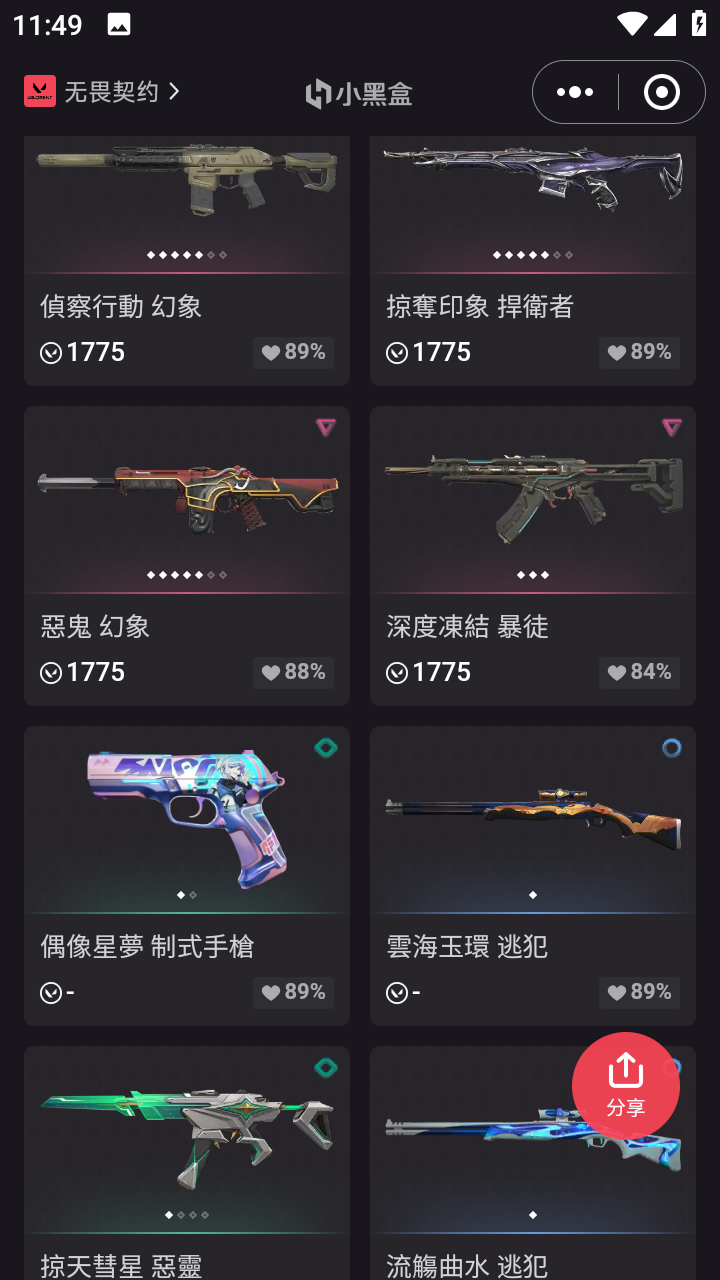Tap the pink rarity triangle on 惡鬼 幻象
The image size is (720, 1280).
coord(325,427)
